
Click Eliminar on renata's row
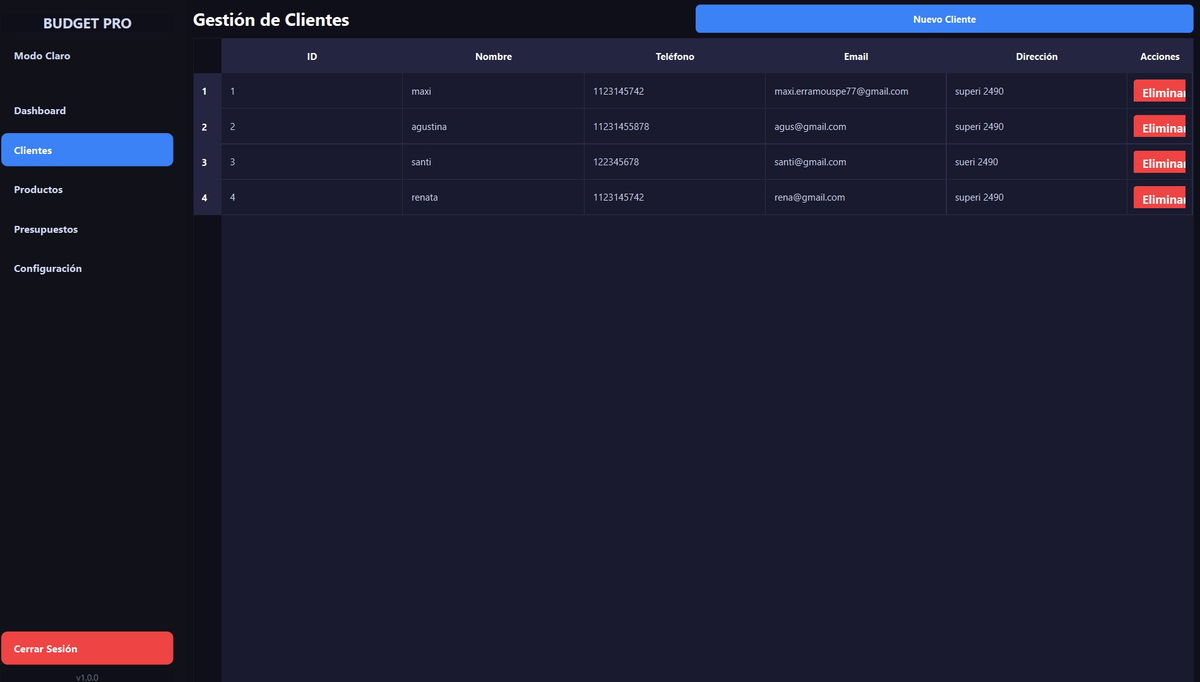(x=1160, y=198)
